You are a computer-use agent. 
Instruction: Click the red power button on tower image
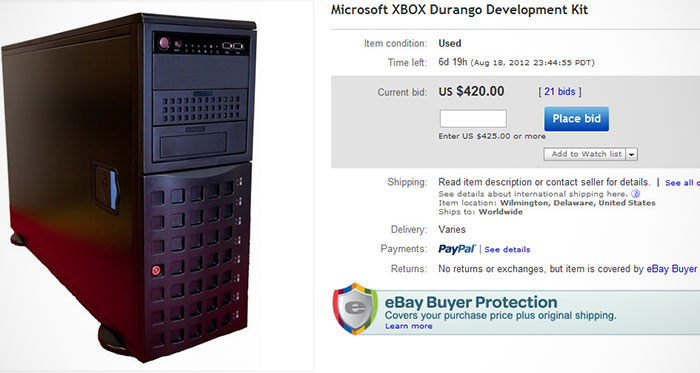pyautogui.click(x=164, y=43)
